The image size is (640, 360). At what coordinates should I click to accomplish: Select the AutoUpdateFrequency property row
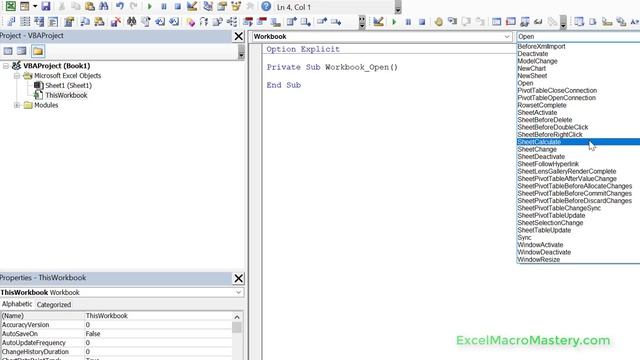coord(116,342)
